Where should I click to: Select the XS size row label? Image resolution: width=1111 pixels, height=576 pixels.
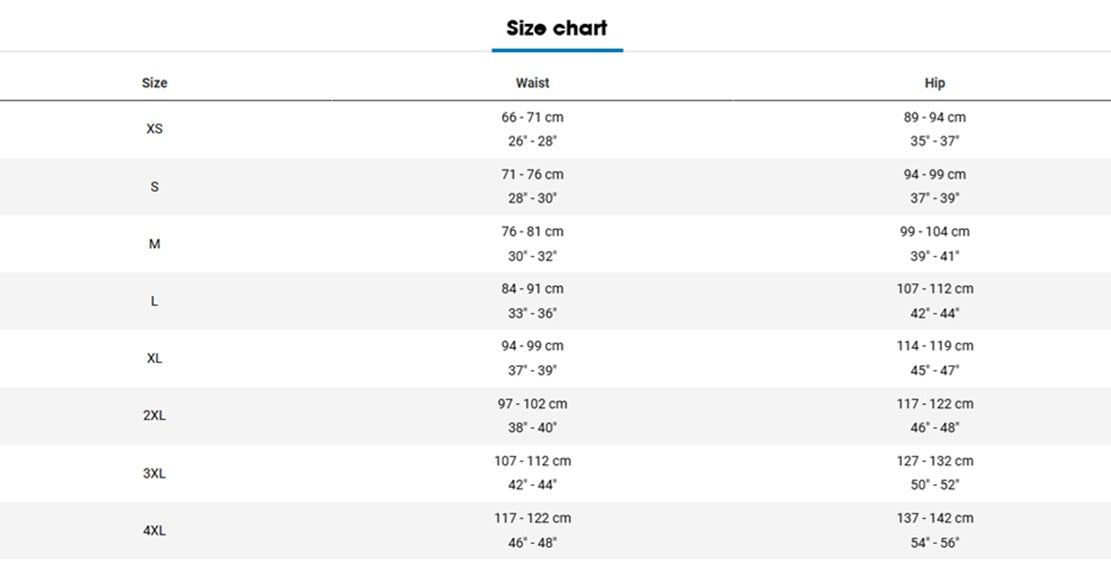[154, 129]
